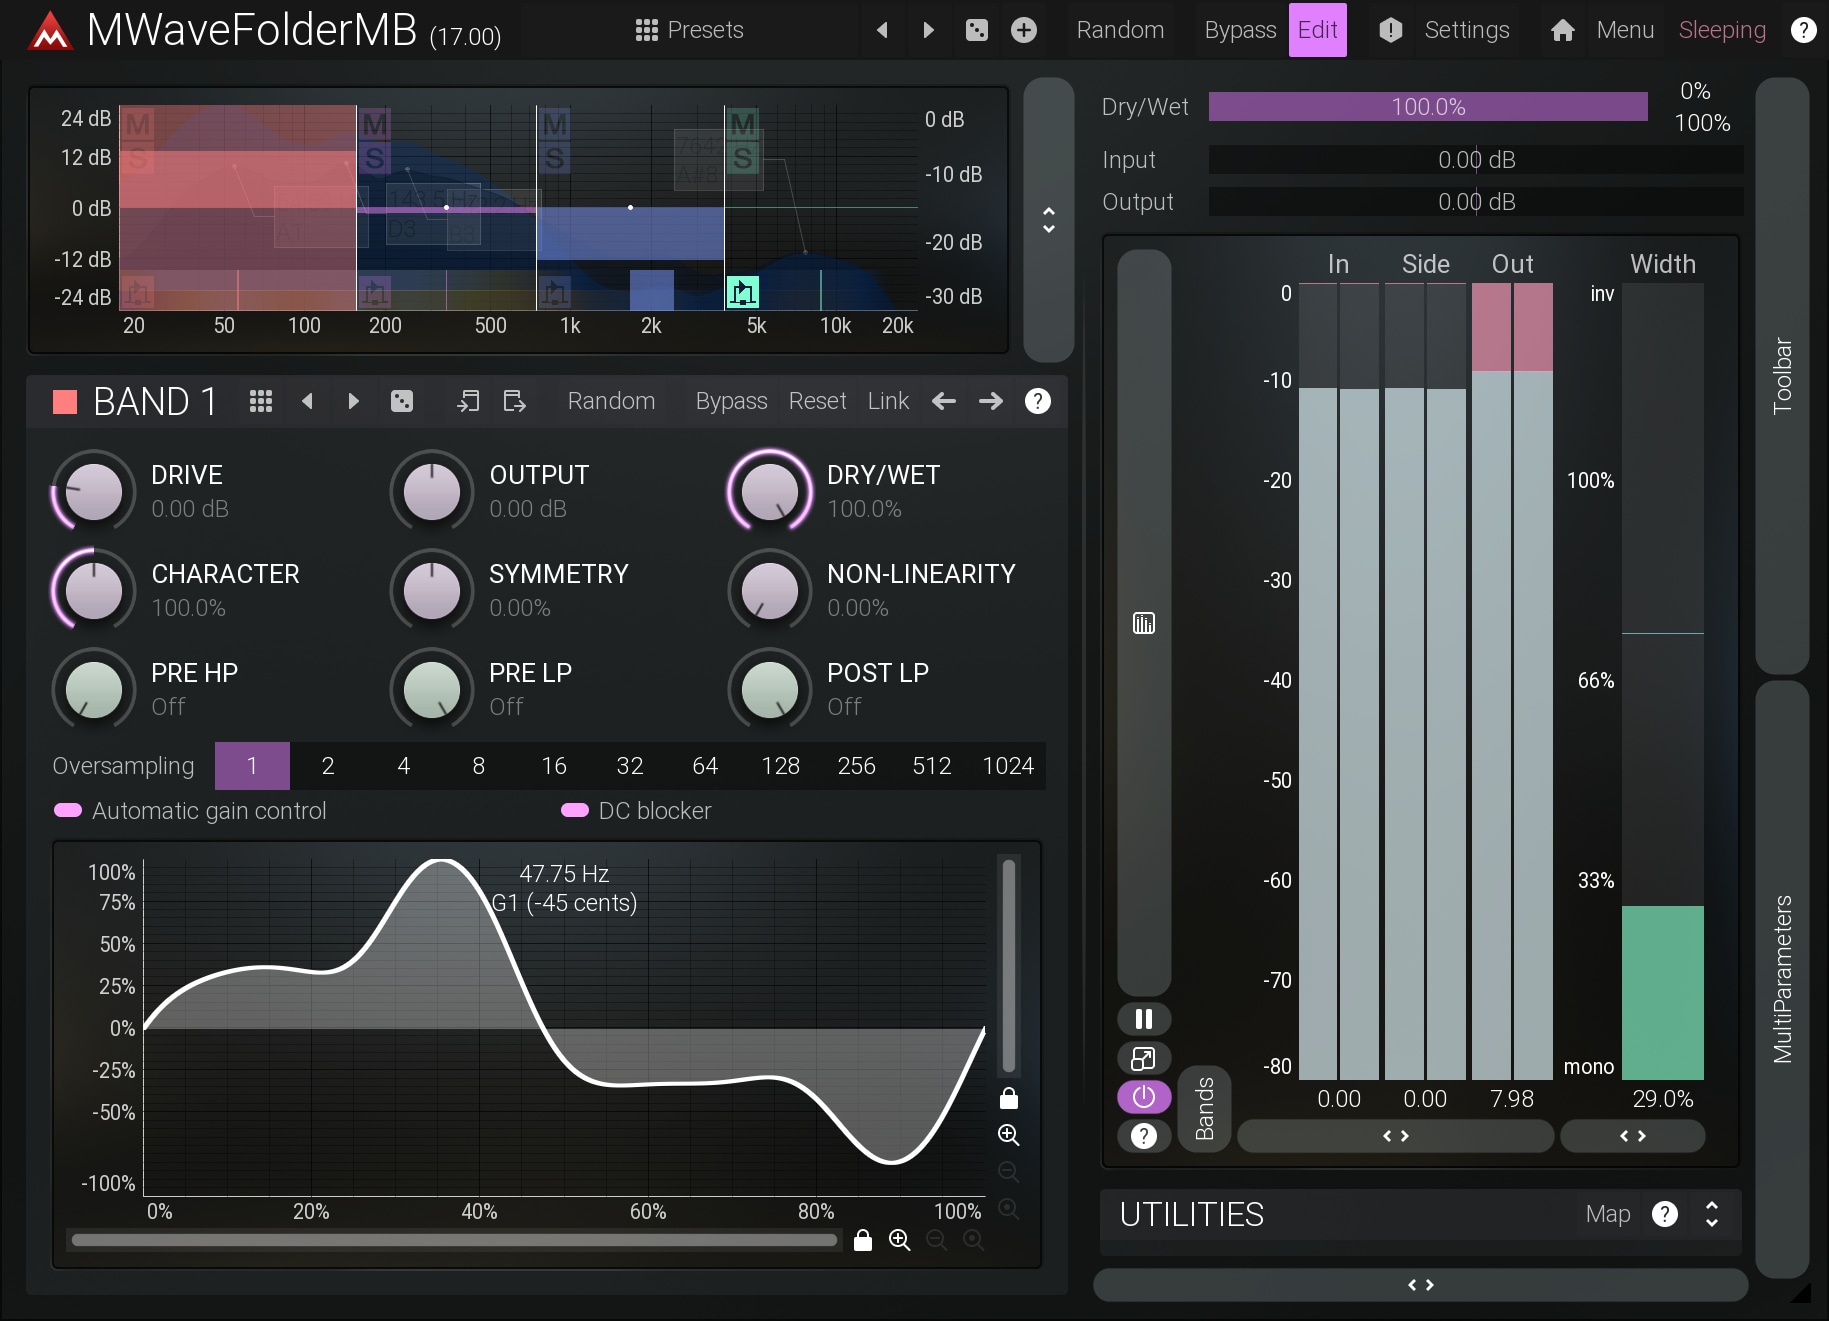Click the Band 1 help question mark
The image size is (1829, 1321).
(1037, 401)
